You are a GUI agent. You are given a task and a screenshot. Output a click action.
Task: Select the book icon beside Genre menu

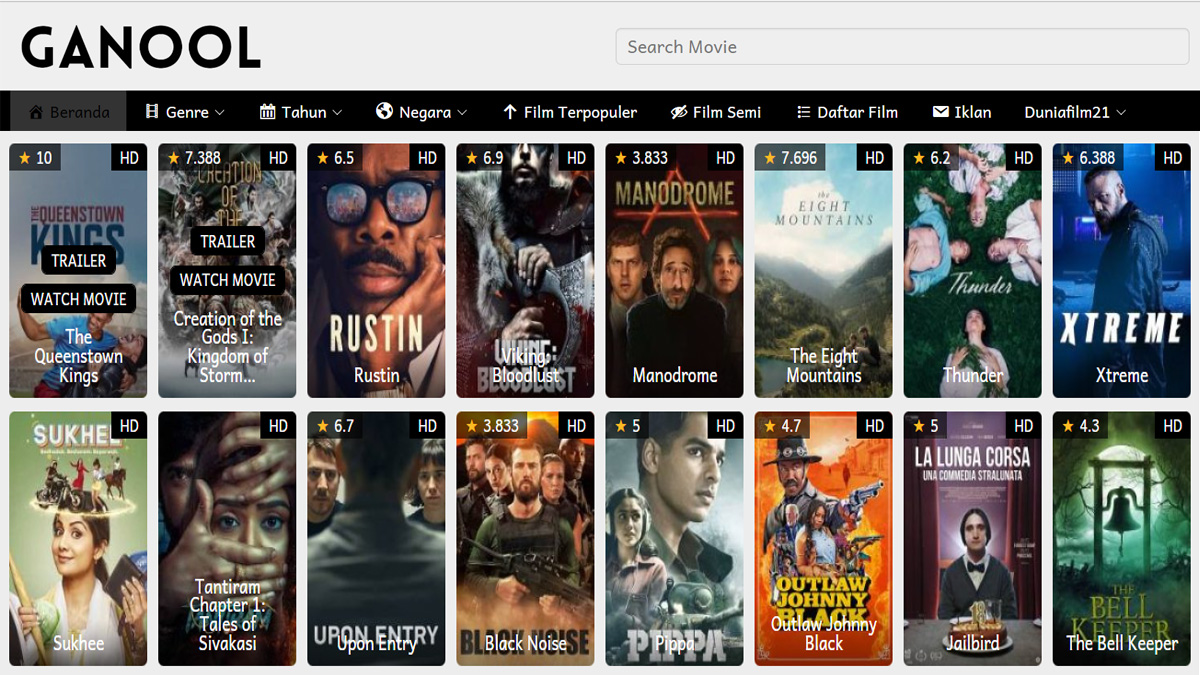152,112
